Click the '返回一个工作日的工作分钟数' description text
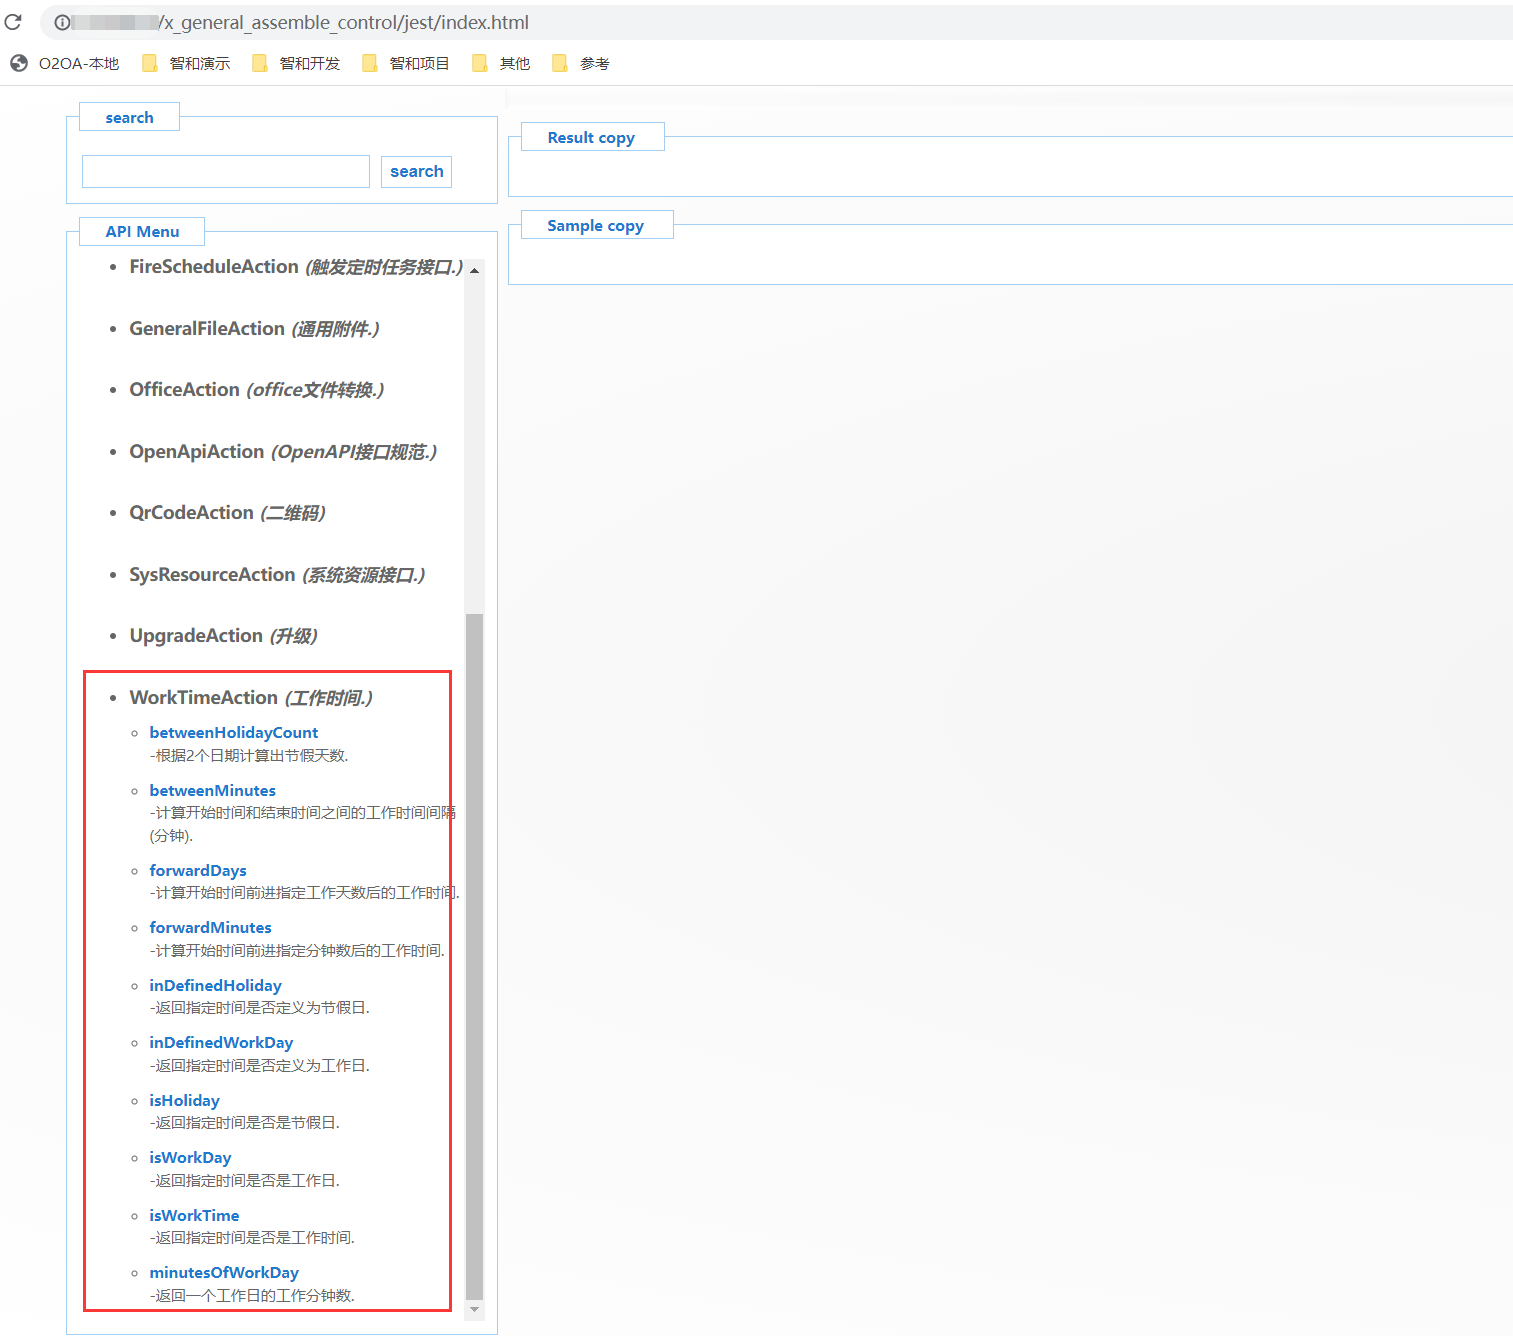 (253, 1296)
